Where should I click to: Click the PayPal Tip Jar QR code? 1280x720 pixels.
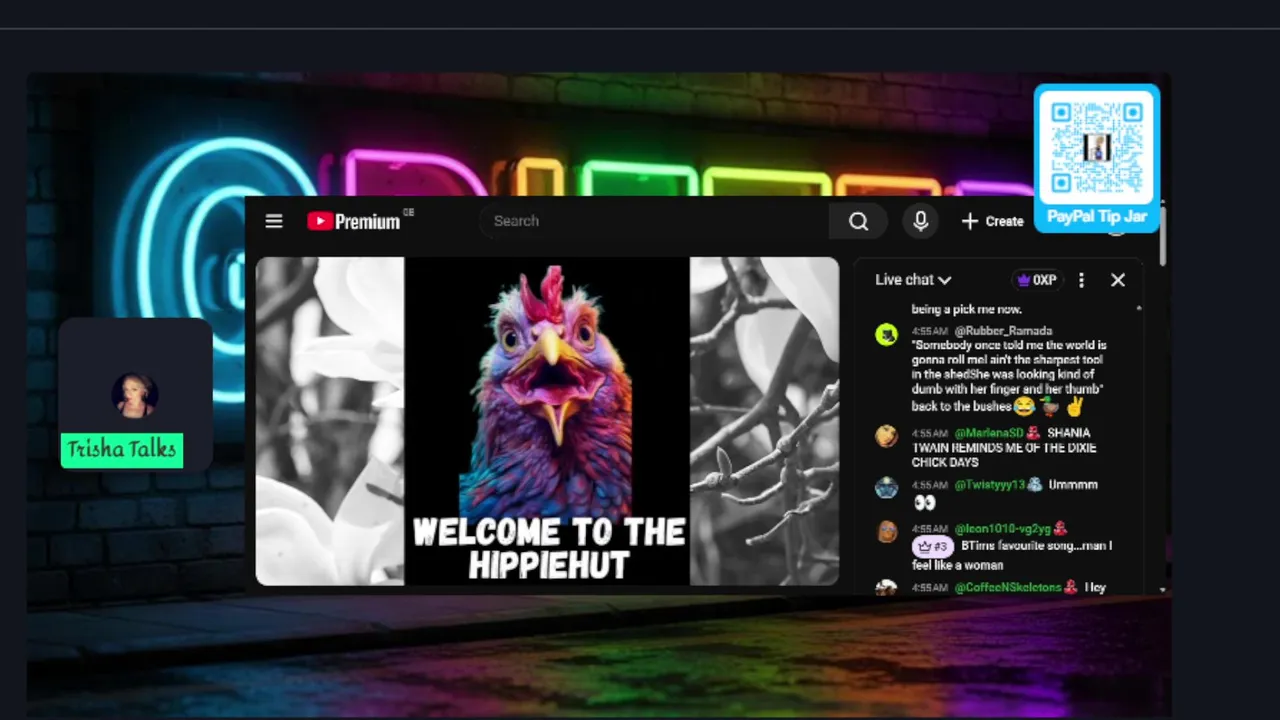coord(1097,148)
